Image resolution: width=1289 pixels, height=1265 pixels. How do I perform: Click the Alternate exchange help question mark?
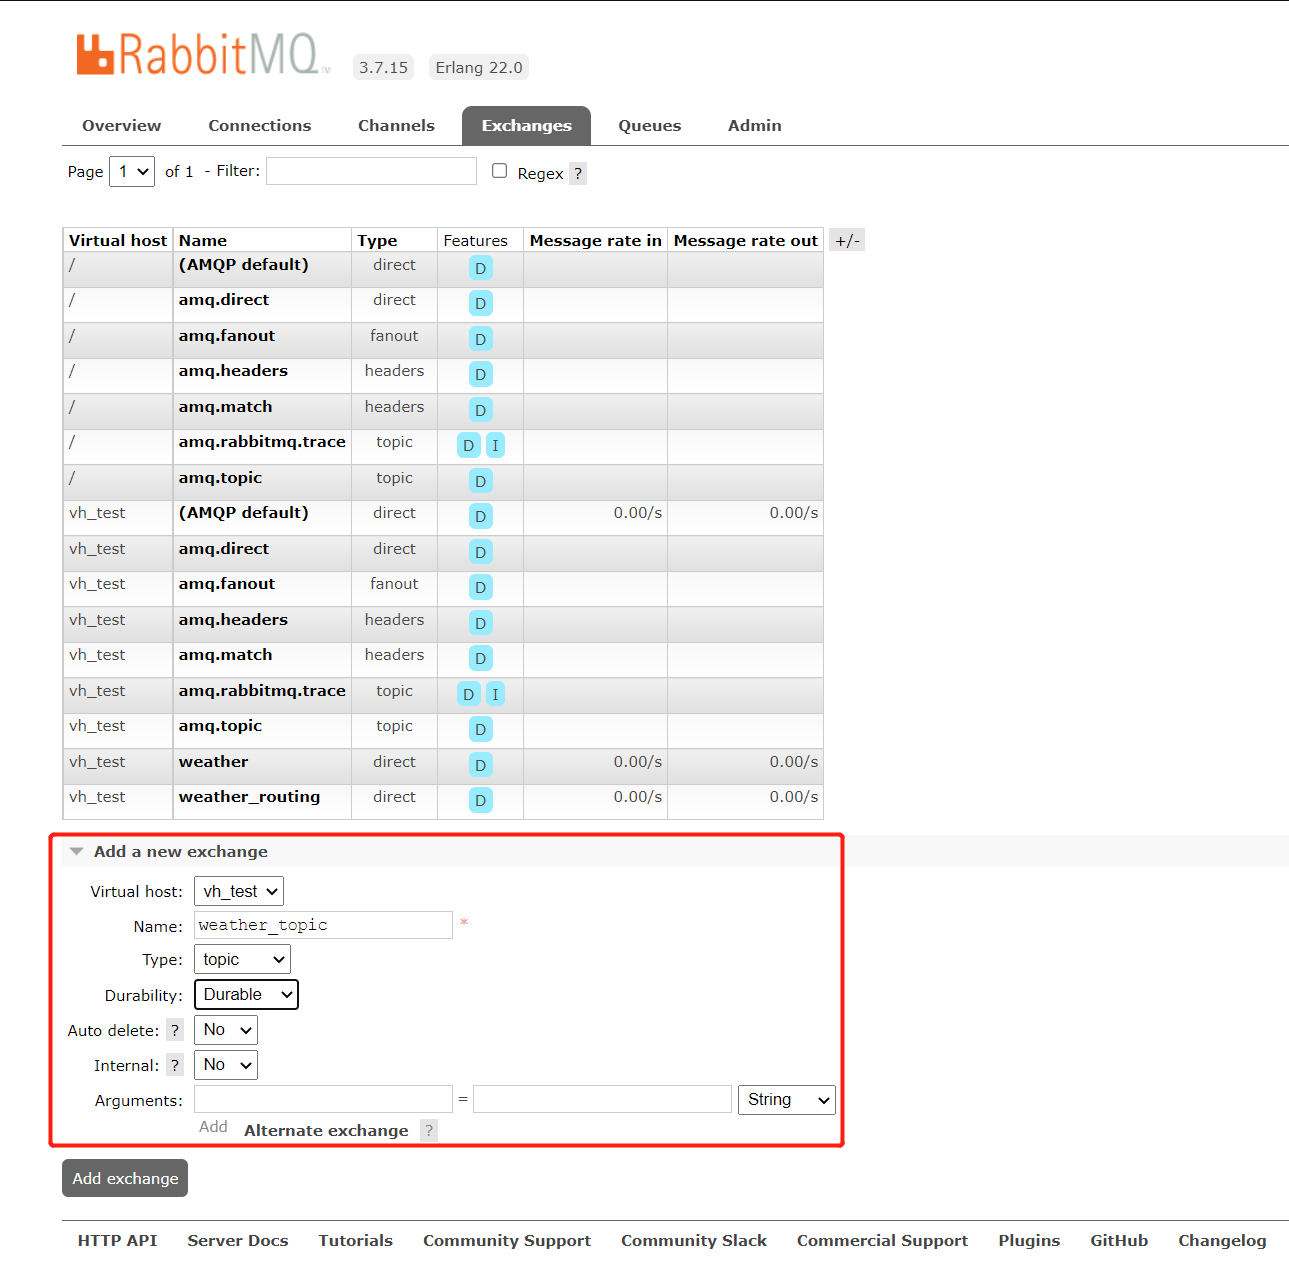point(429,1130)
